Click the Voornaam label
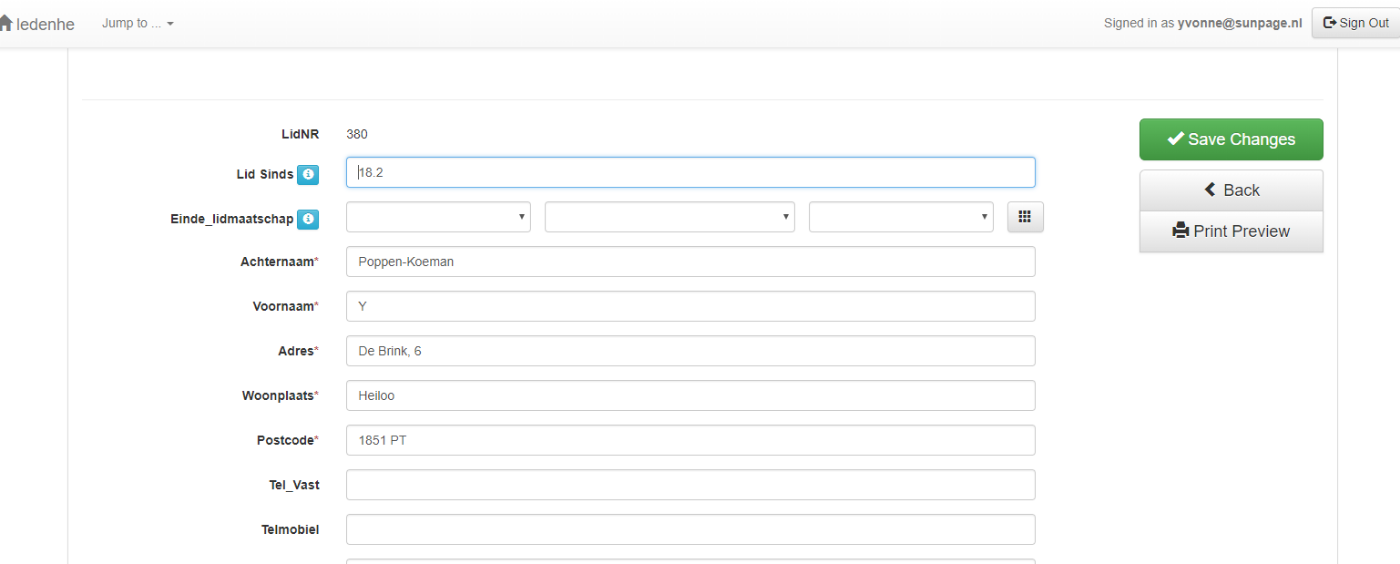 [285, 307]
